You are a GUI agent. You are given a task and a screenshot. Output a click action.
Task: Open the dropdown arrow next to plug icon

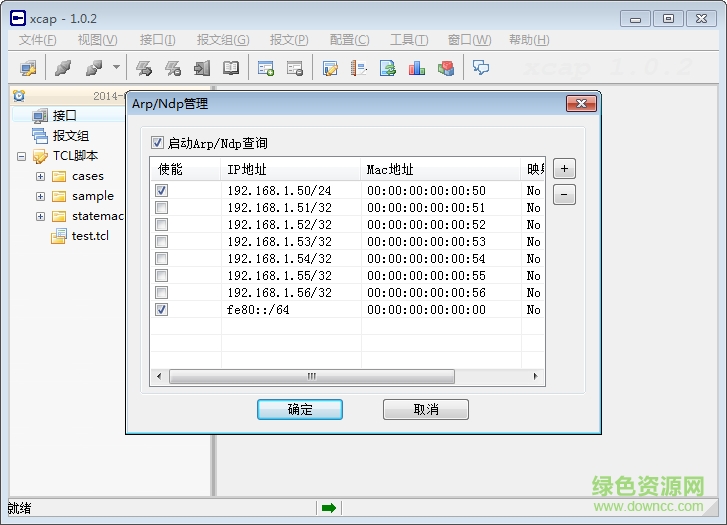coord(116,68)
